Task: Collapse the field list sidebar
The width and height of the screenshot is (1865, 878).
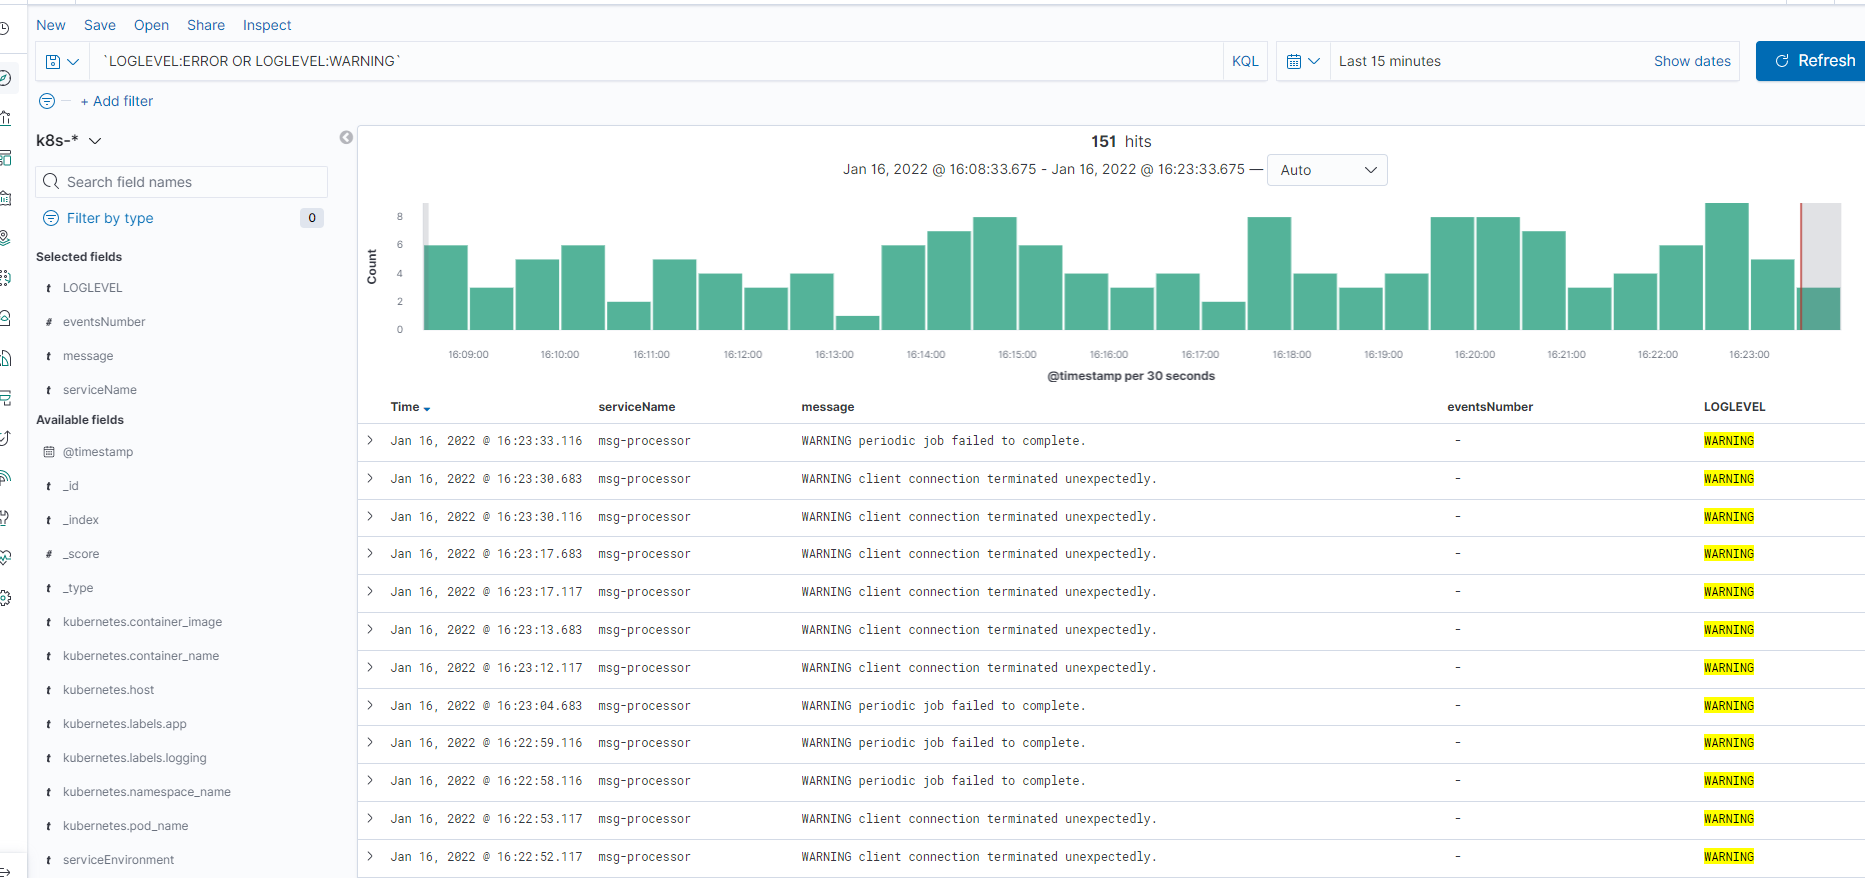Action: [346, 138]
